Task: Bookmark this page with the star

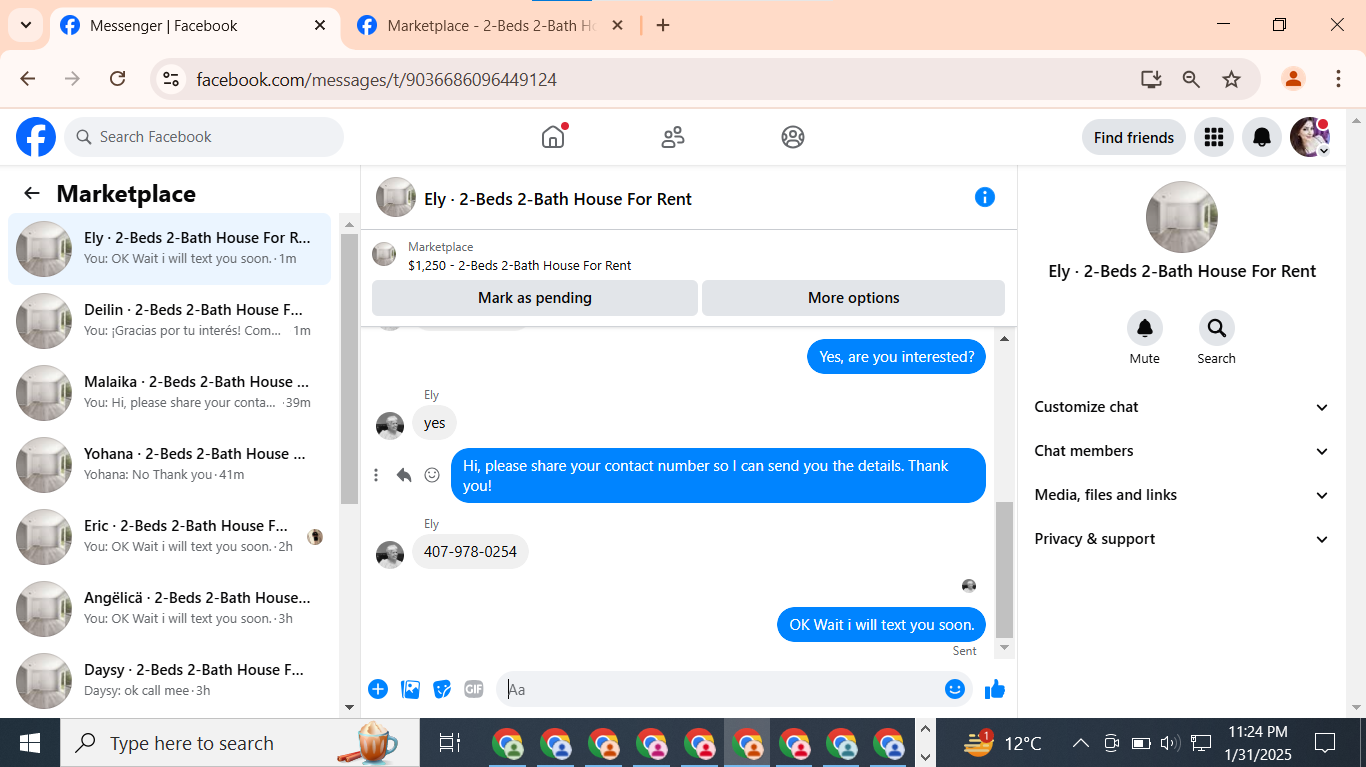Action: (1231, 79)
